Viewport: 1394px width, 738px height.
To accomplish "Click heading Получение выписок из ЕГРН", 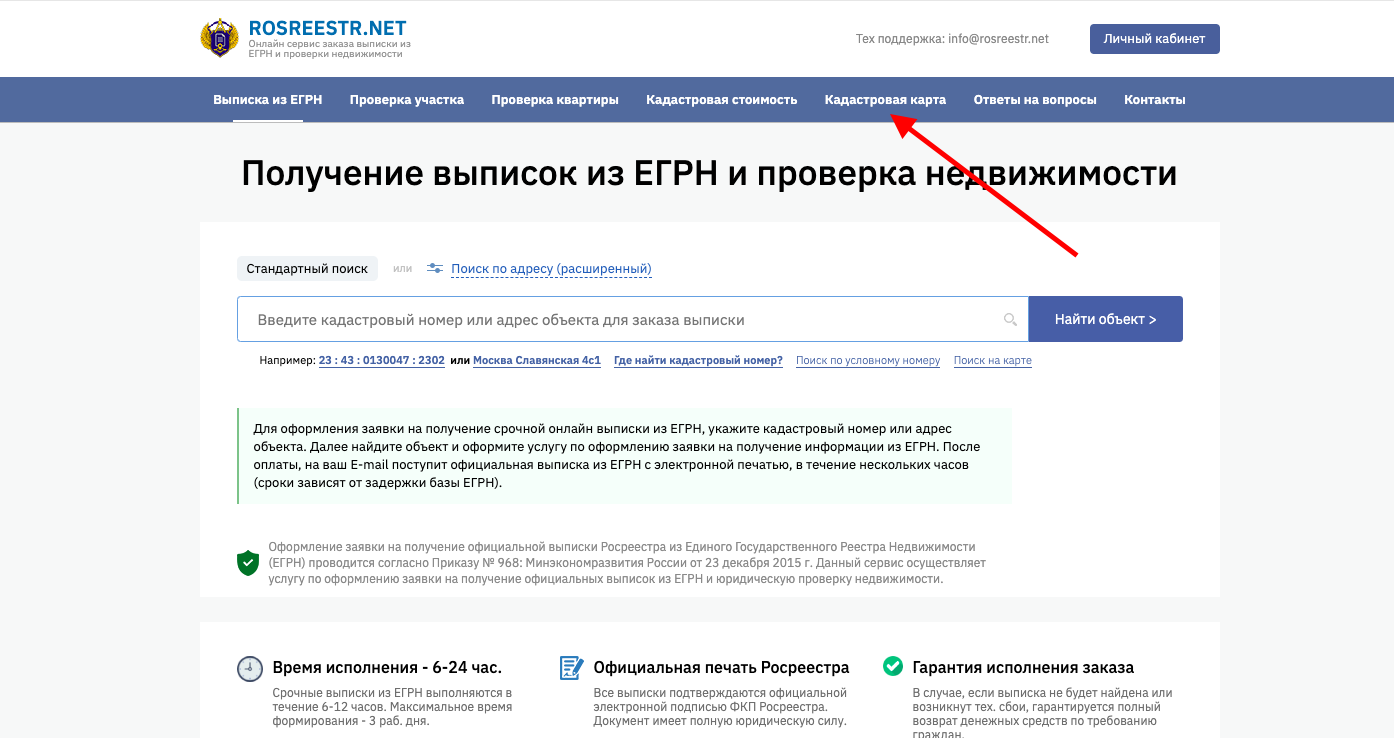I will pos(709,173).
